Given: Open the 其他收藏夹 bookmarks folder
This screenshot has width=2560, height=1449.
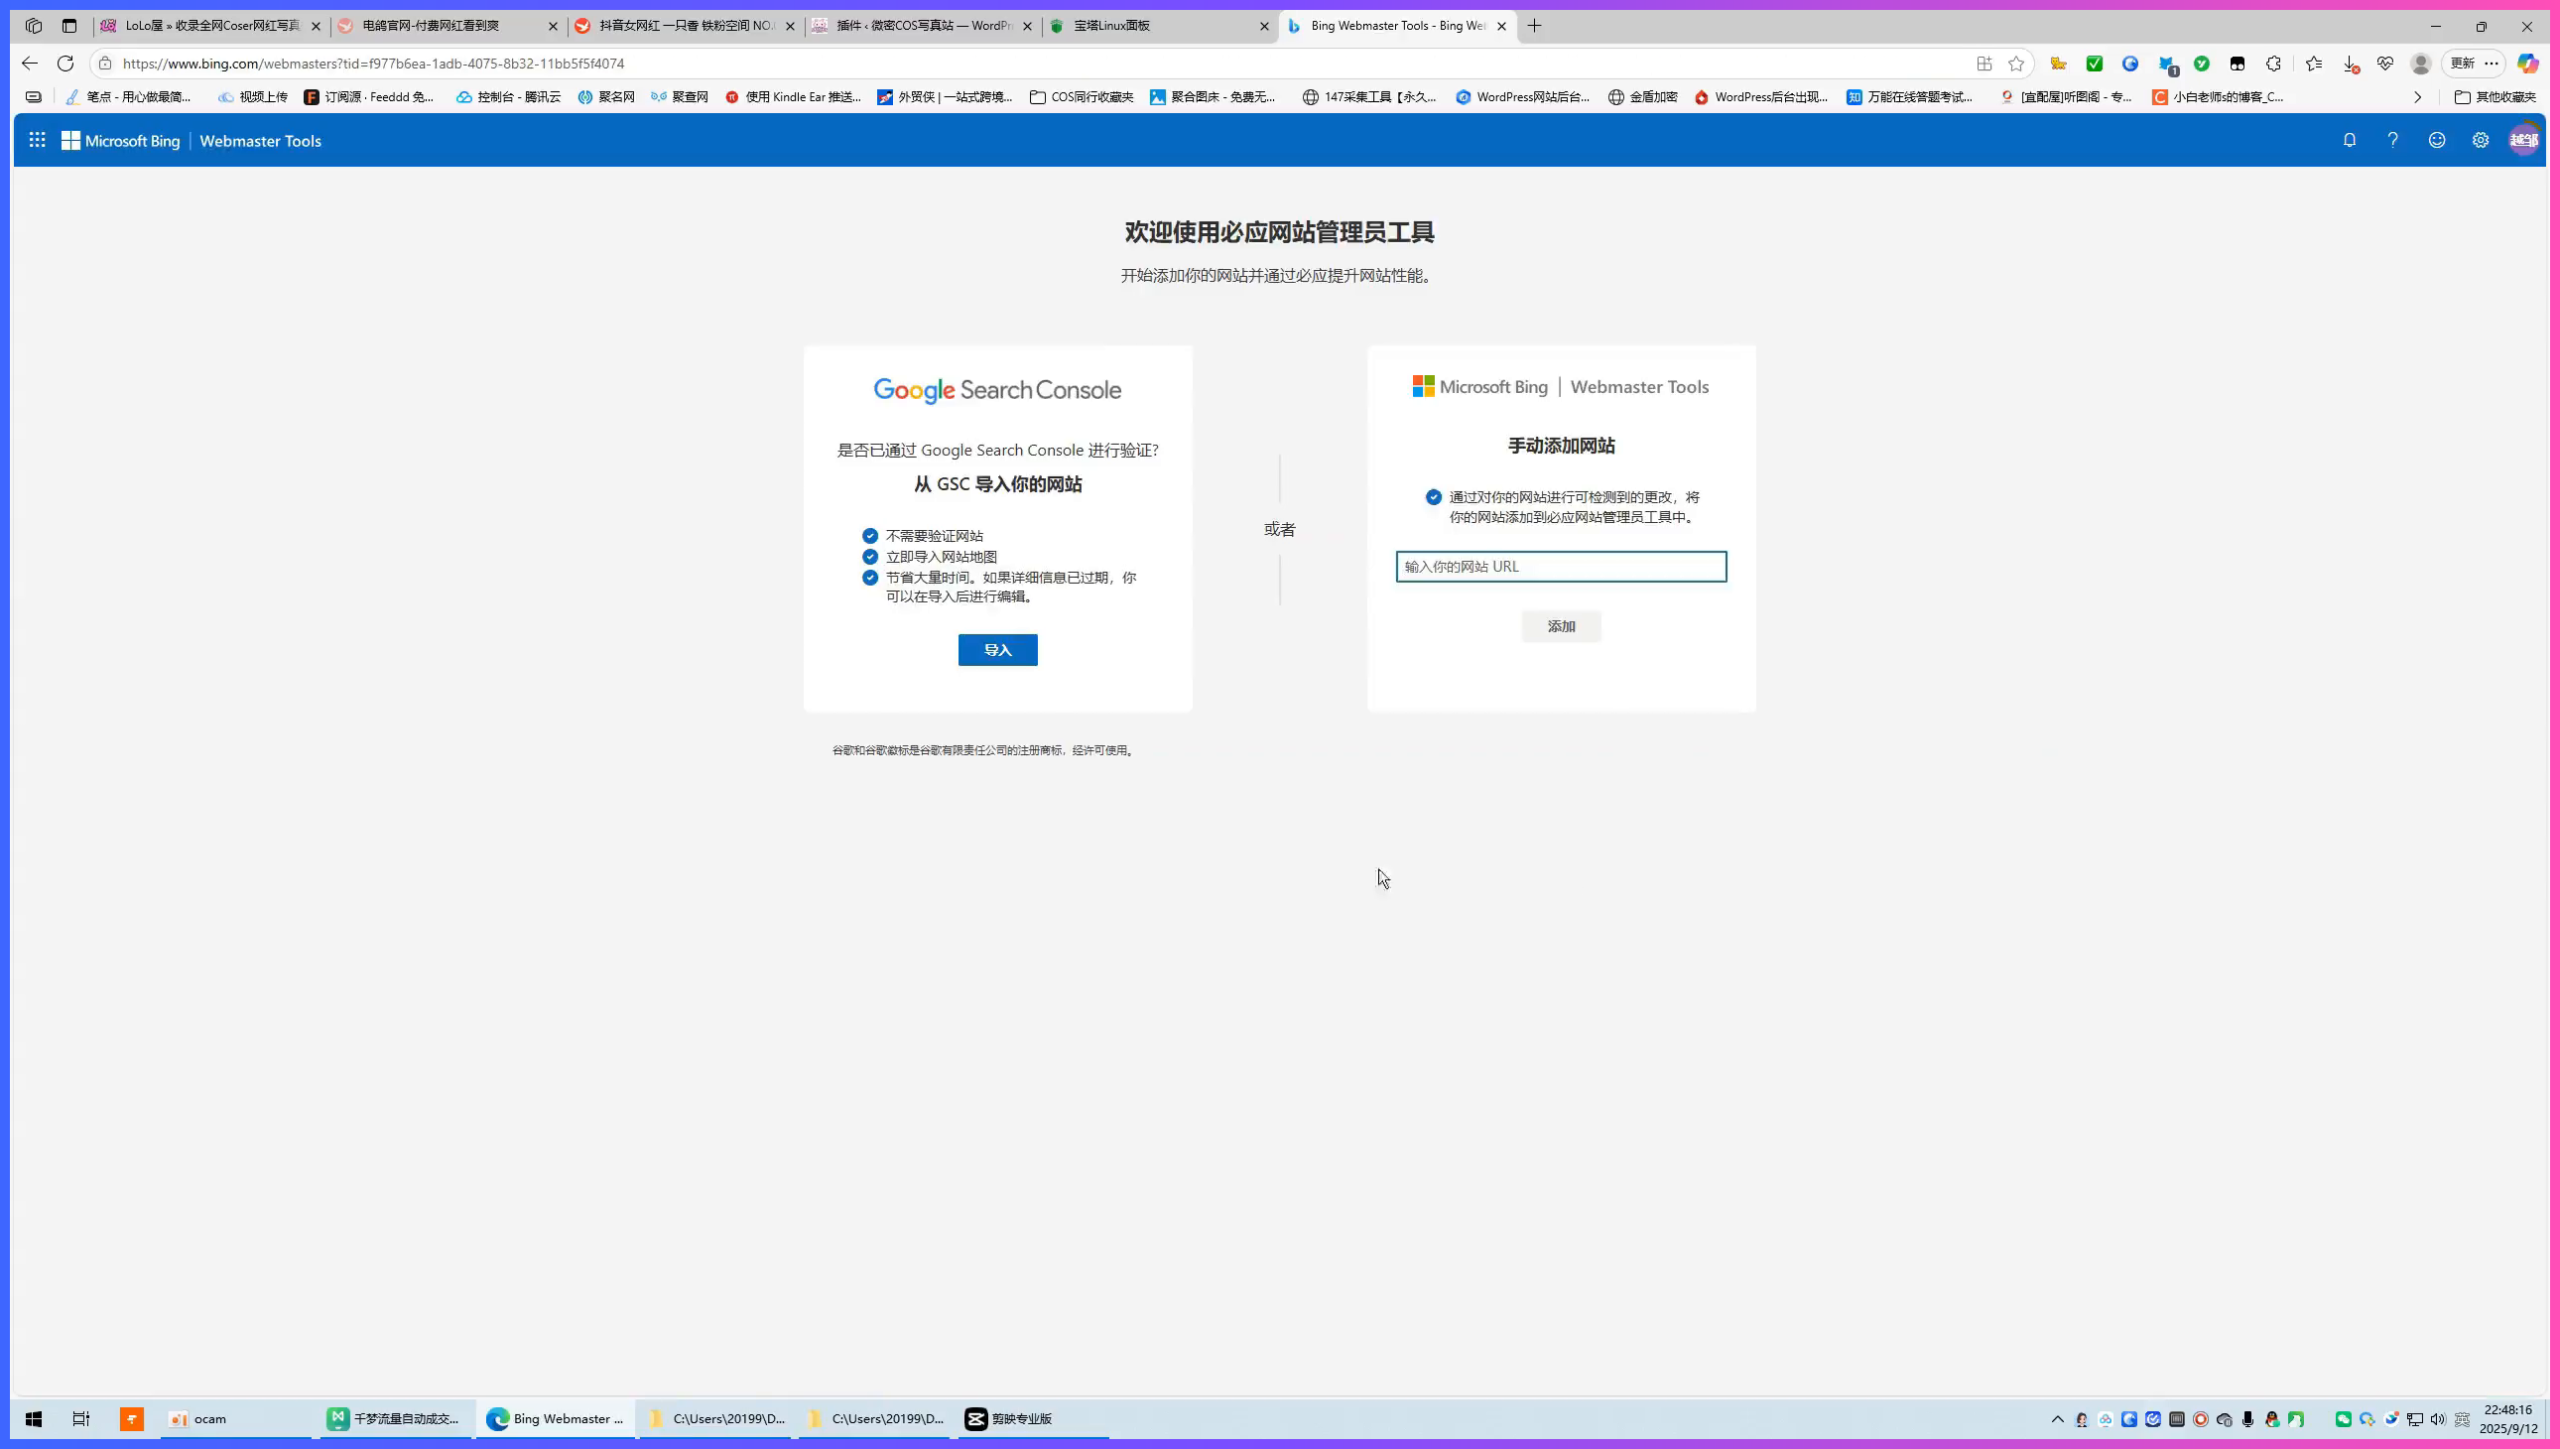Looking at the screenshot, I should pyautogui.click(x=2496, y=97).
